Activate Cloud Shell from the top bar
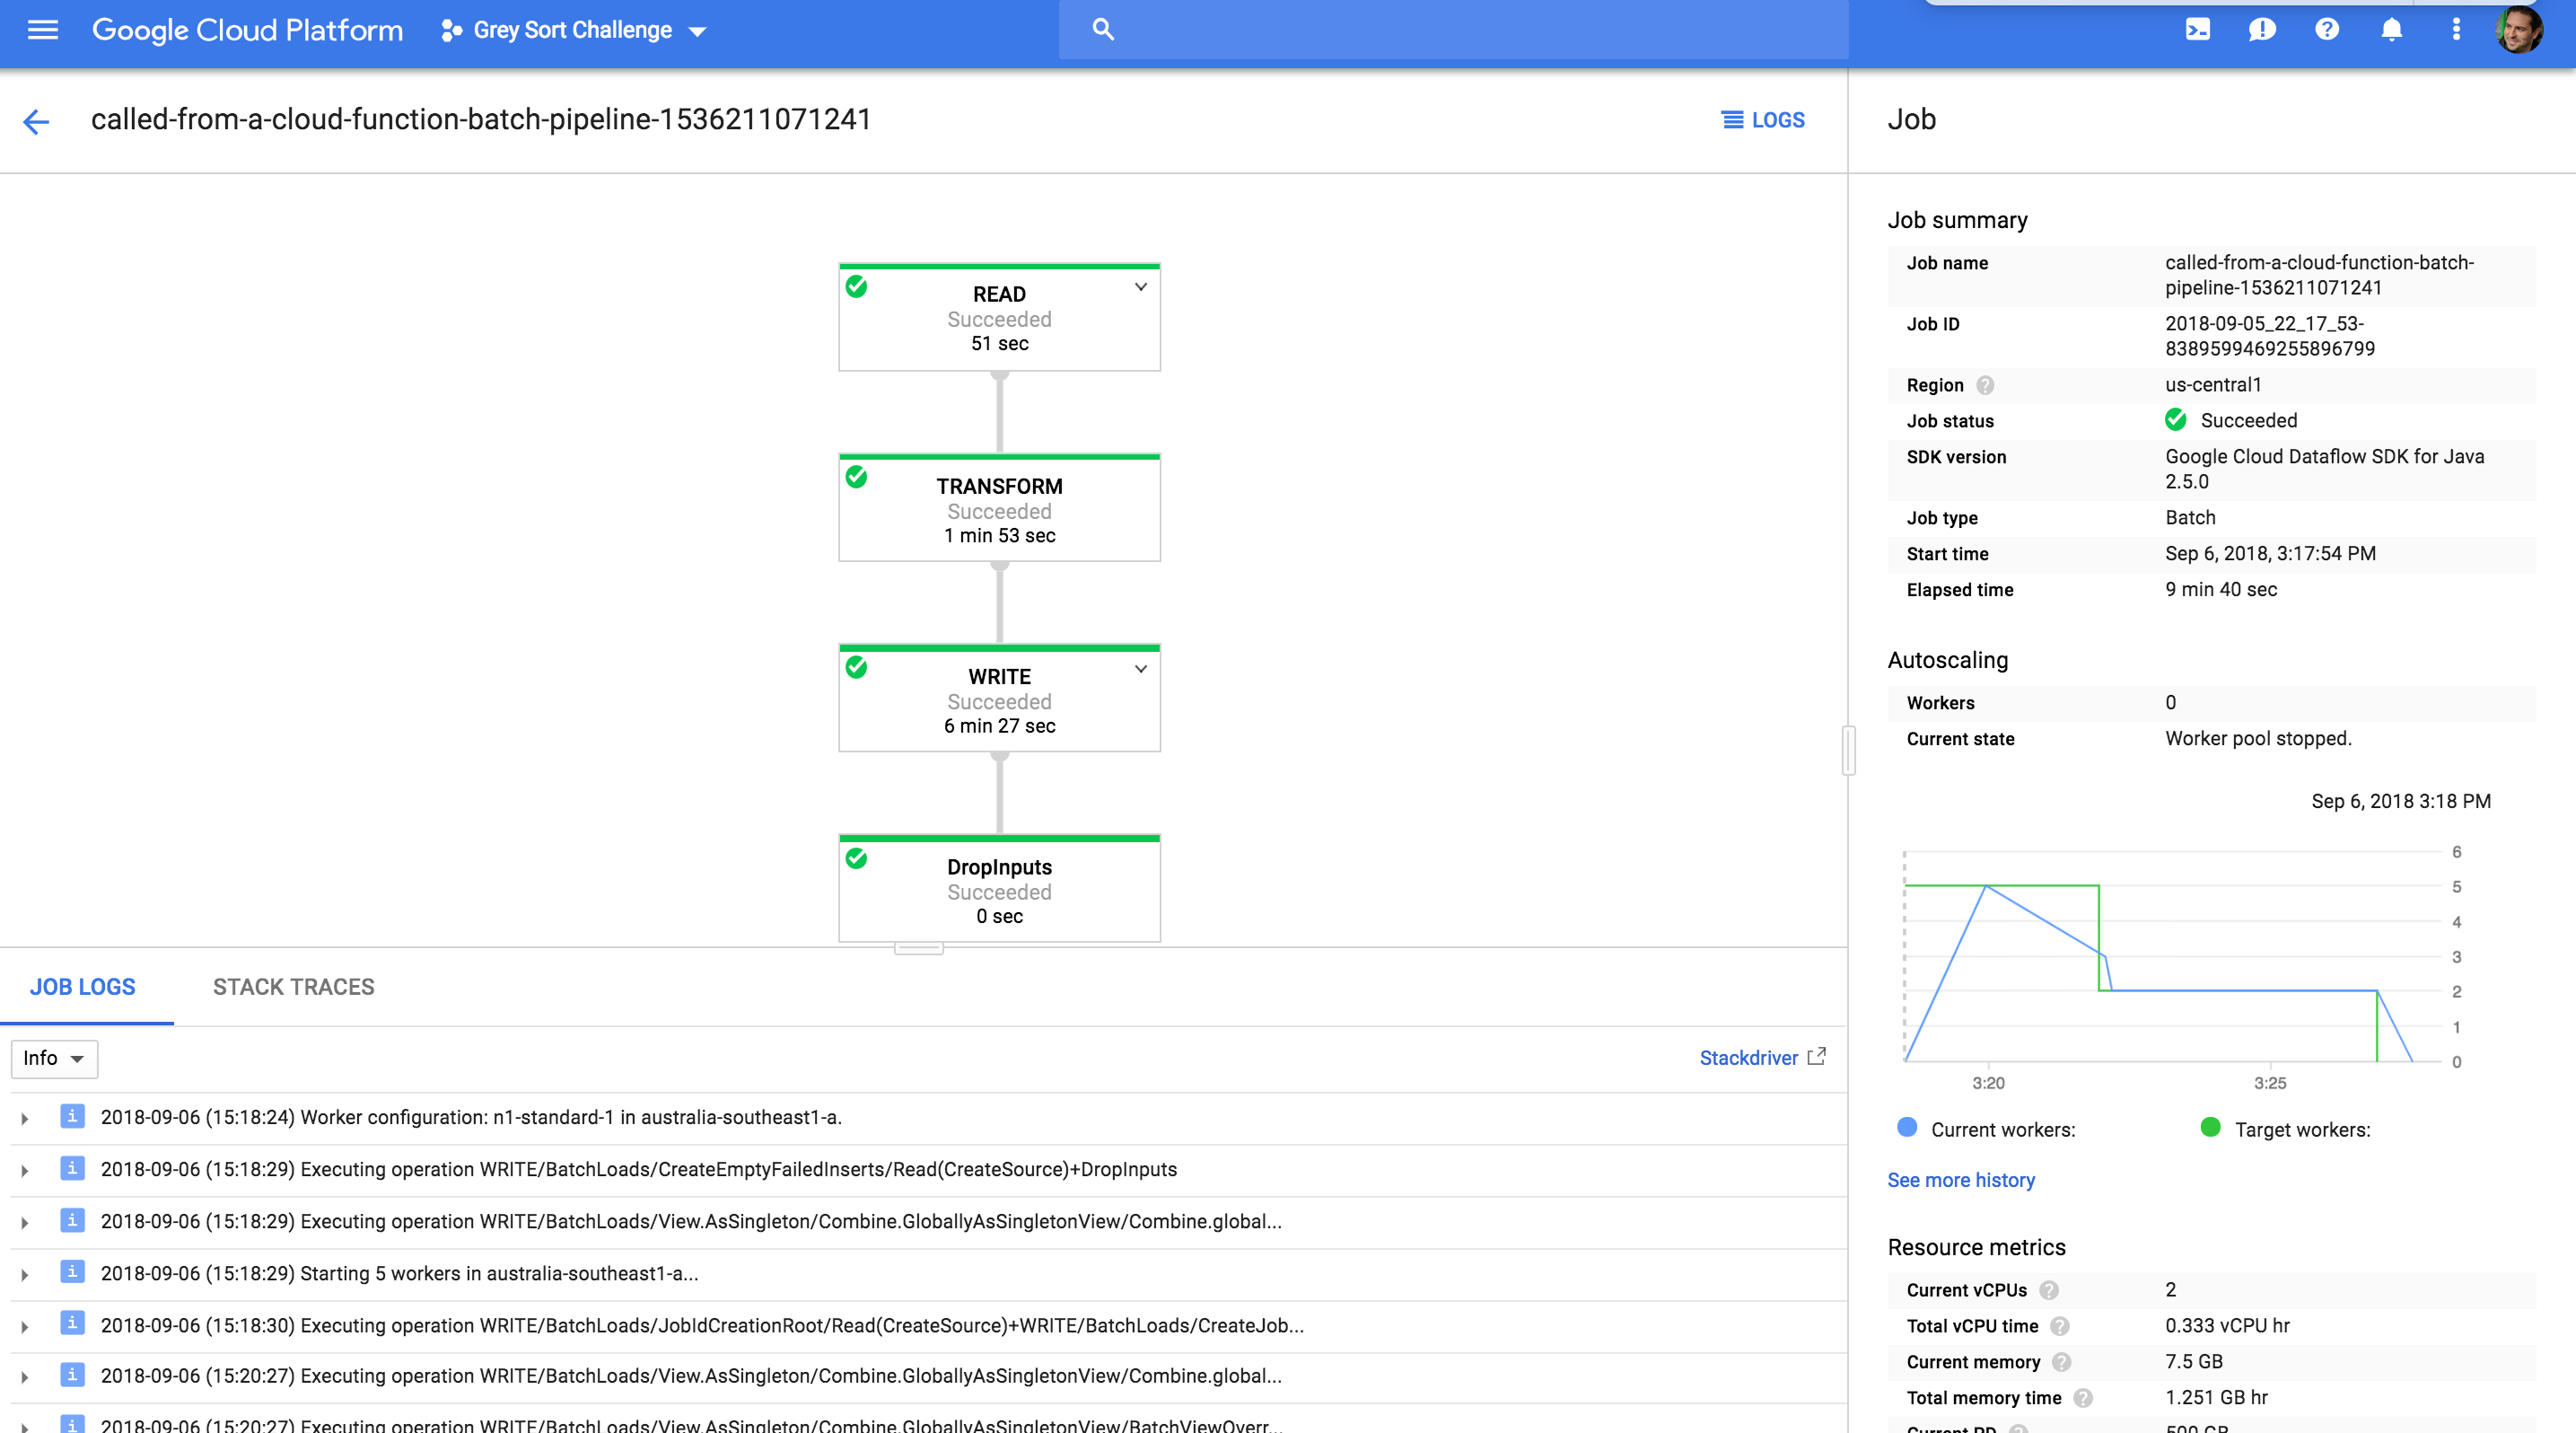 (x=2199, y=30)
